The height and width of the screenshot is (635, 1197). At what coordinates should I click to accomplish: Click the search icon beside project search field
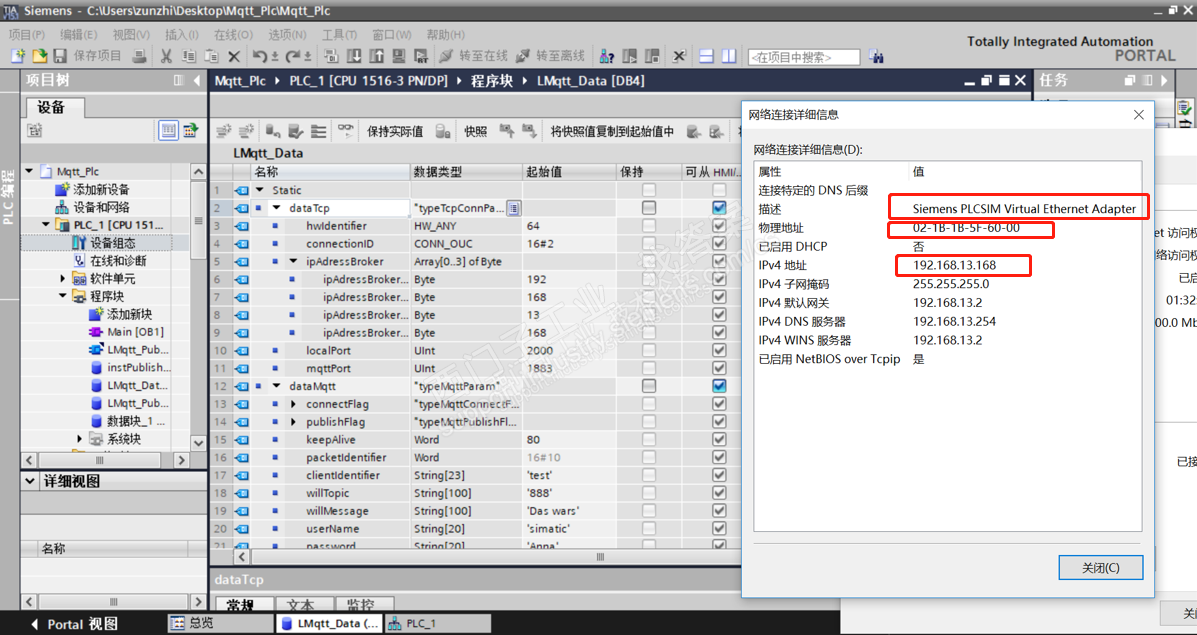(876, 56)
